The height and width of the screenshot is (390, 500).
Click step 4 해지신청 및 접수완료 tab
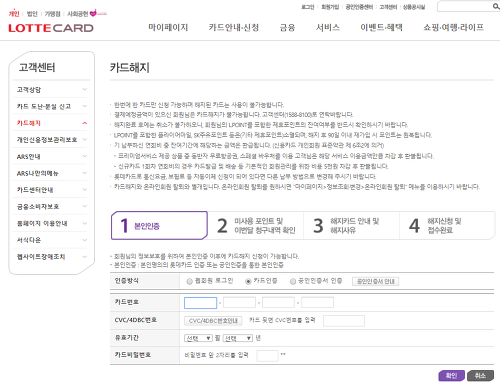tap(447, 225)
